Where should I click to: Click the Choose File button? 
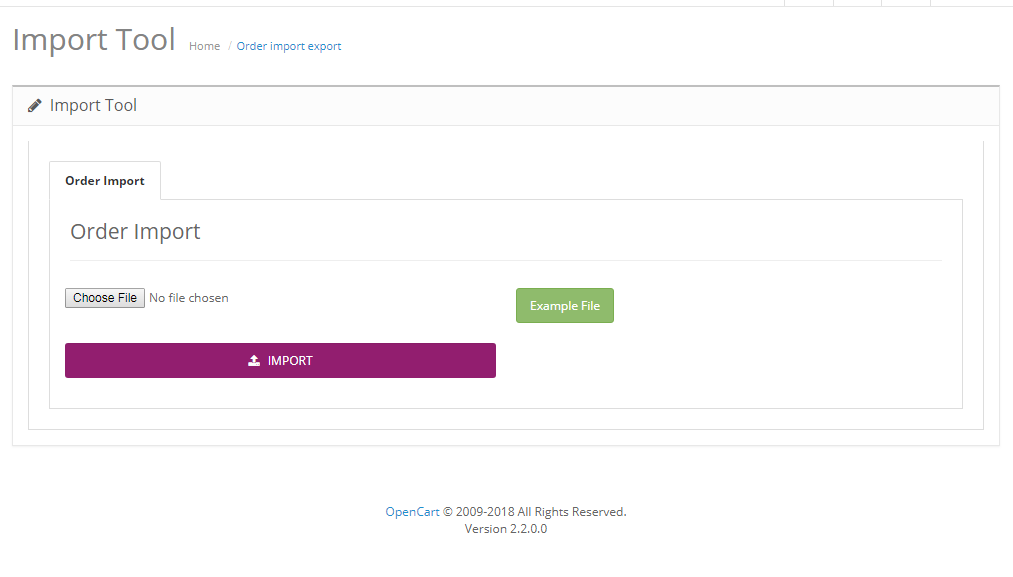(x=105, y=298)
